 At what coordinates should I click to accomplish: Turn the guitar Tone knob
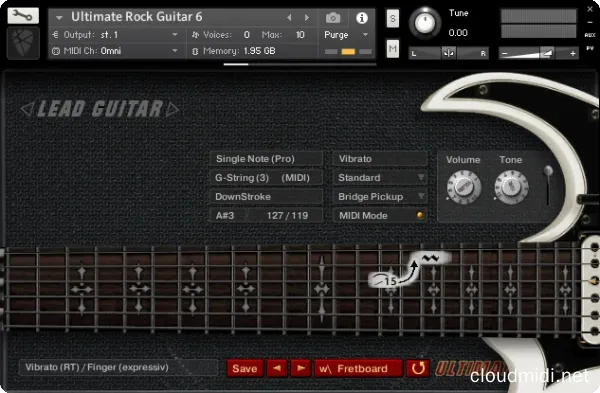[x=511, y=187]
